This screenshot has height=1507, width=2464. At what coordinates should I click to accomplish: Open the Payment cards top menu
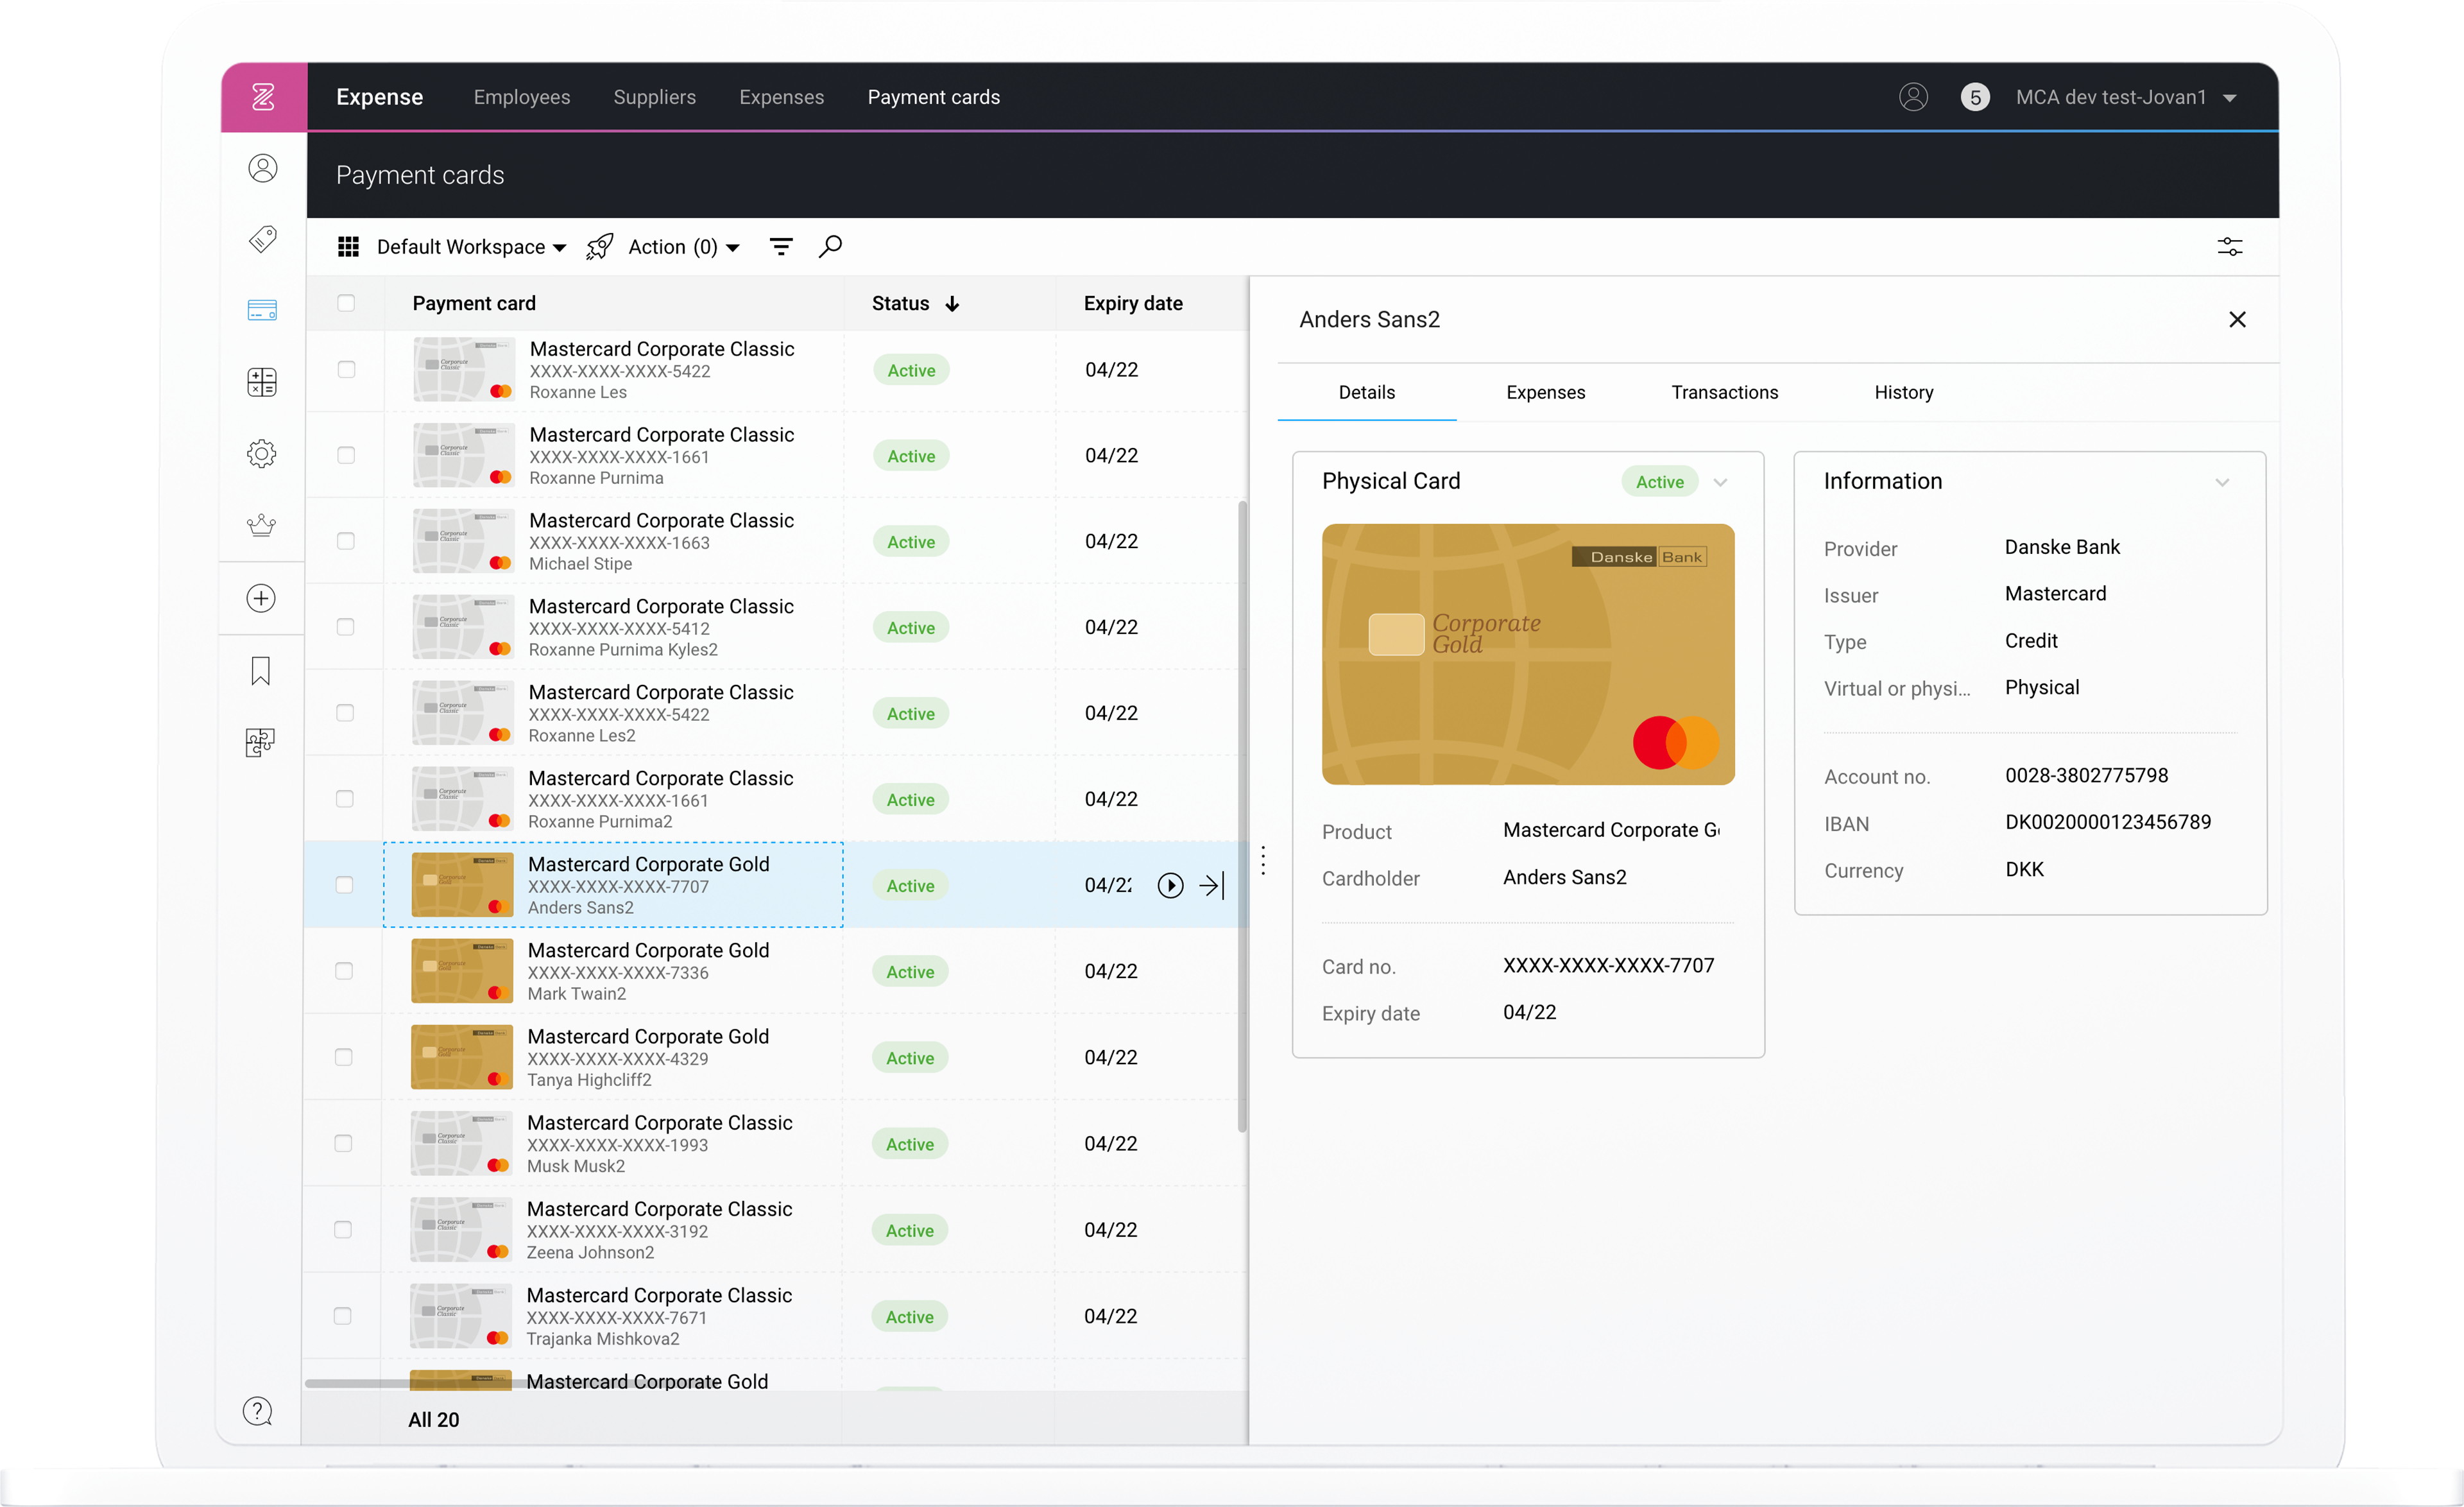click(x=934, y=97)
